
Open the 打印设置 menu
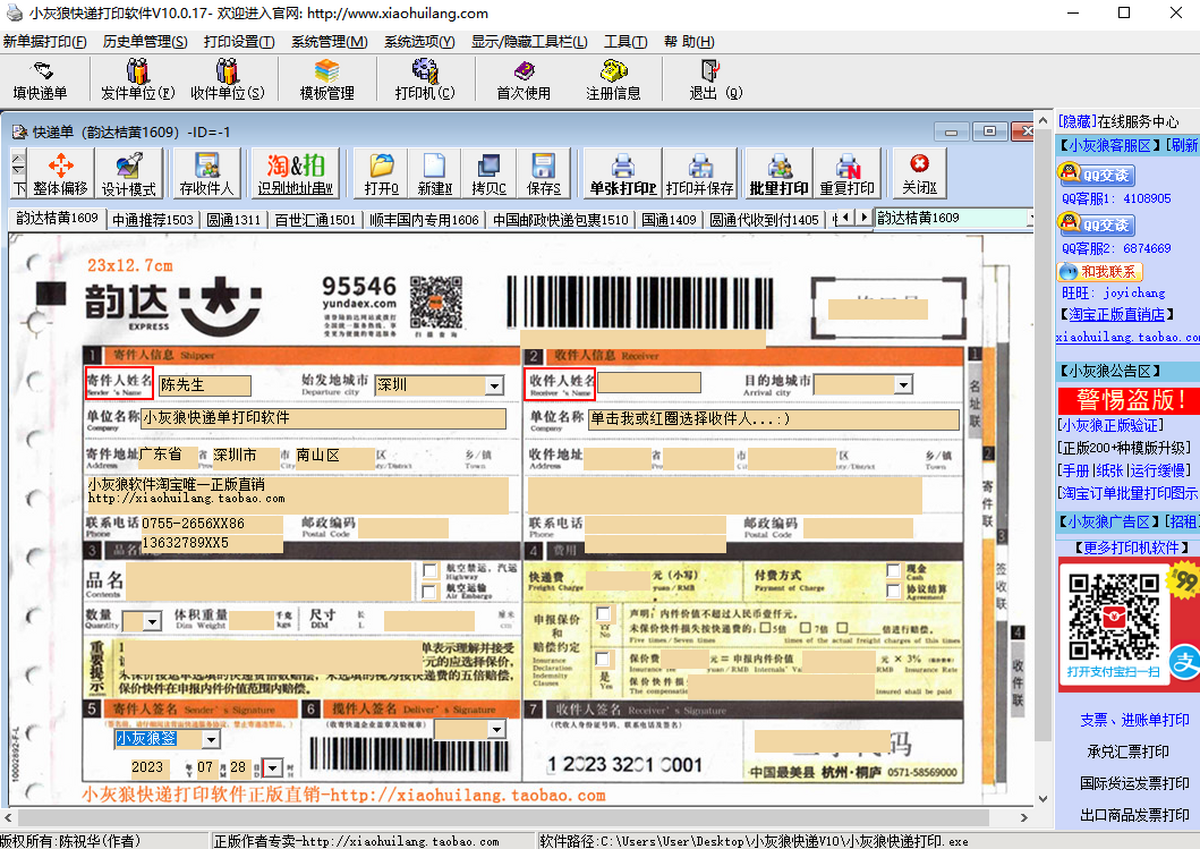pyautogui.click(x=239, y=42)
